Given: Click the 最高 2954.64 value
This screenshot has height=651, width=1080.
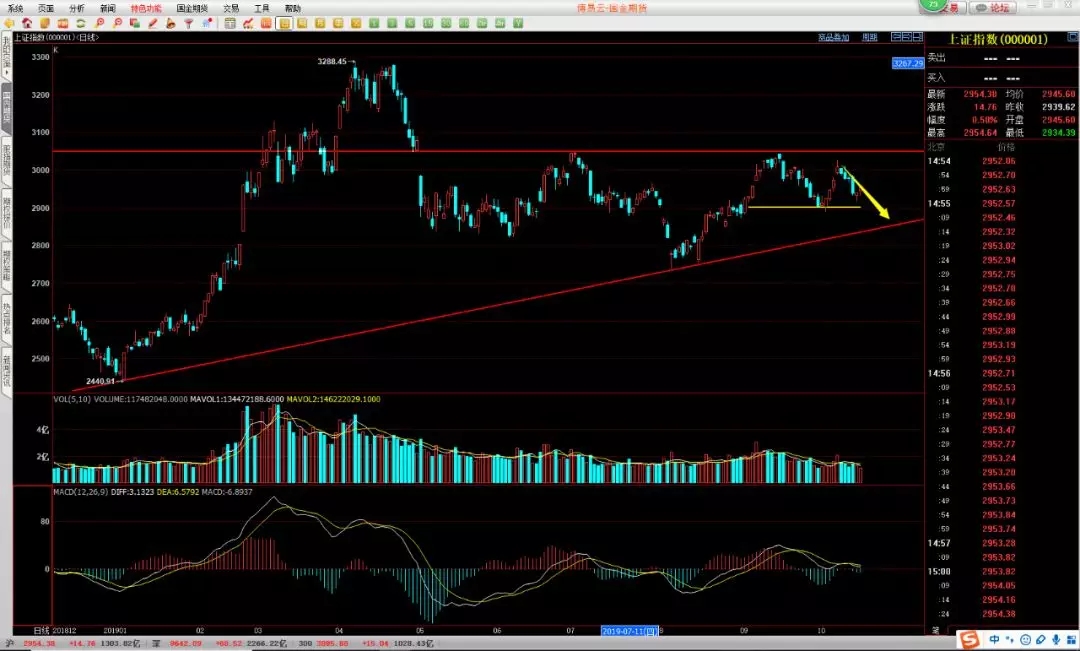Looking at the screenshot, I should pos(980,132).
